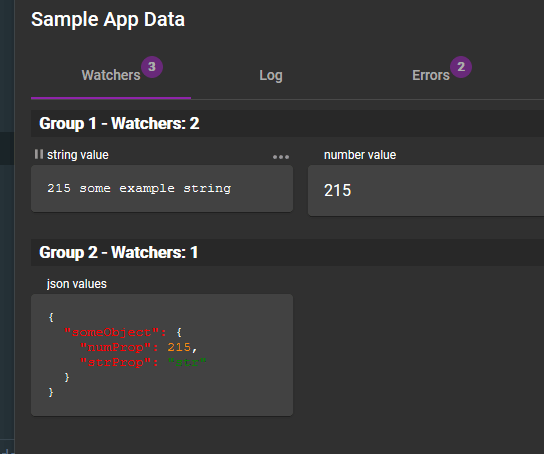Screen dimensions: 544x454
Task: Click the Sample App Data heading
Action: 108,19
